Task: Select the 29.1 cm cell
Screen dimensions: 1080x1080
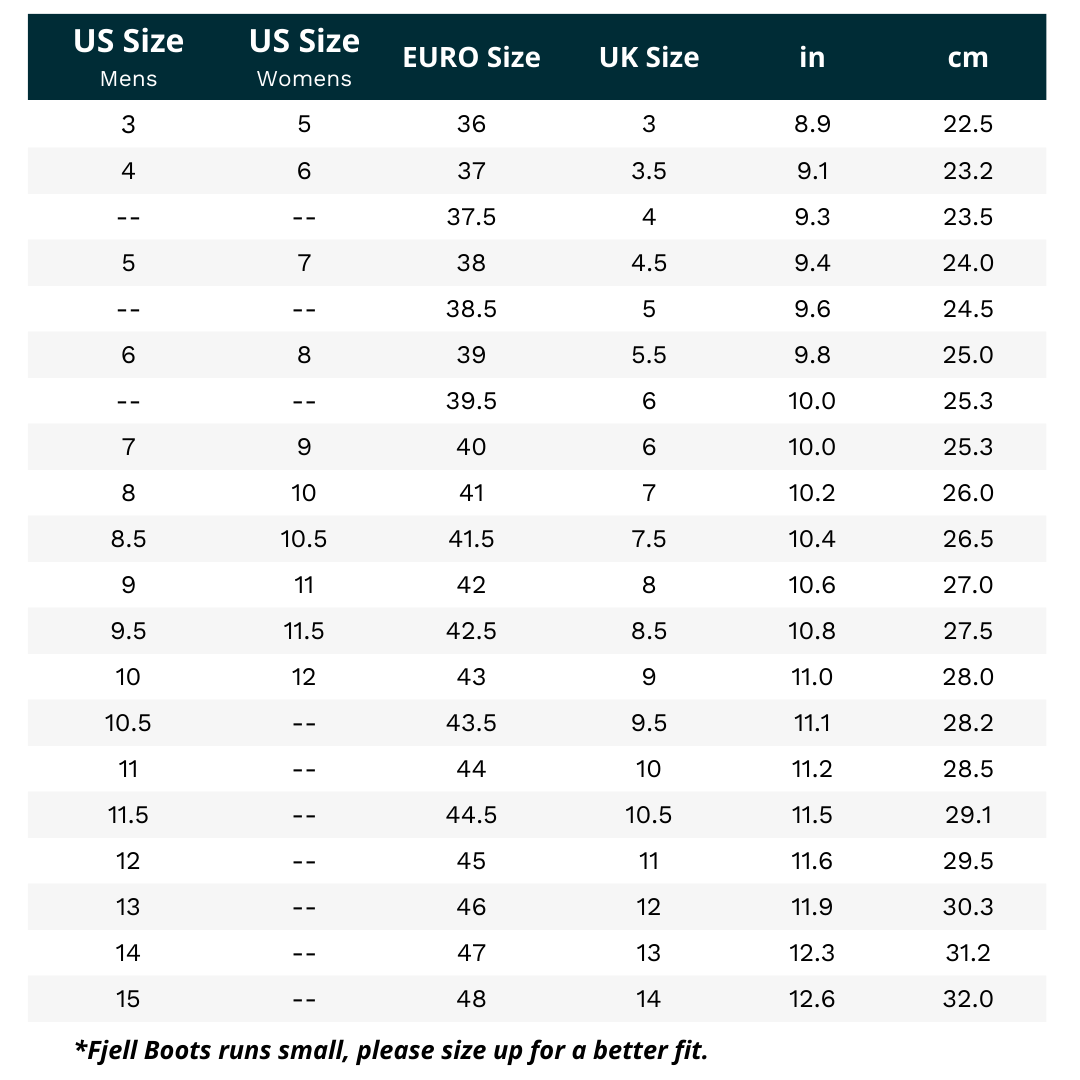Action: [x=967, y=815]
